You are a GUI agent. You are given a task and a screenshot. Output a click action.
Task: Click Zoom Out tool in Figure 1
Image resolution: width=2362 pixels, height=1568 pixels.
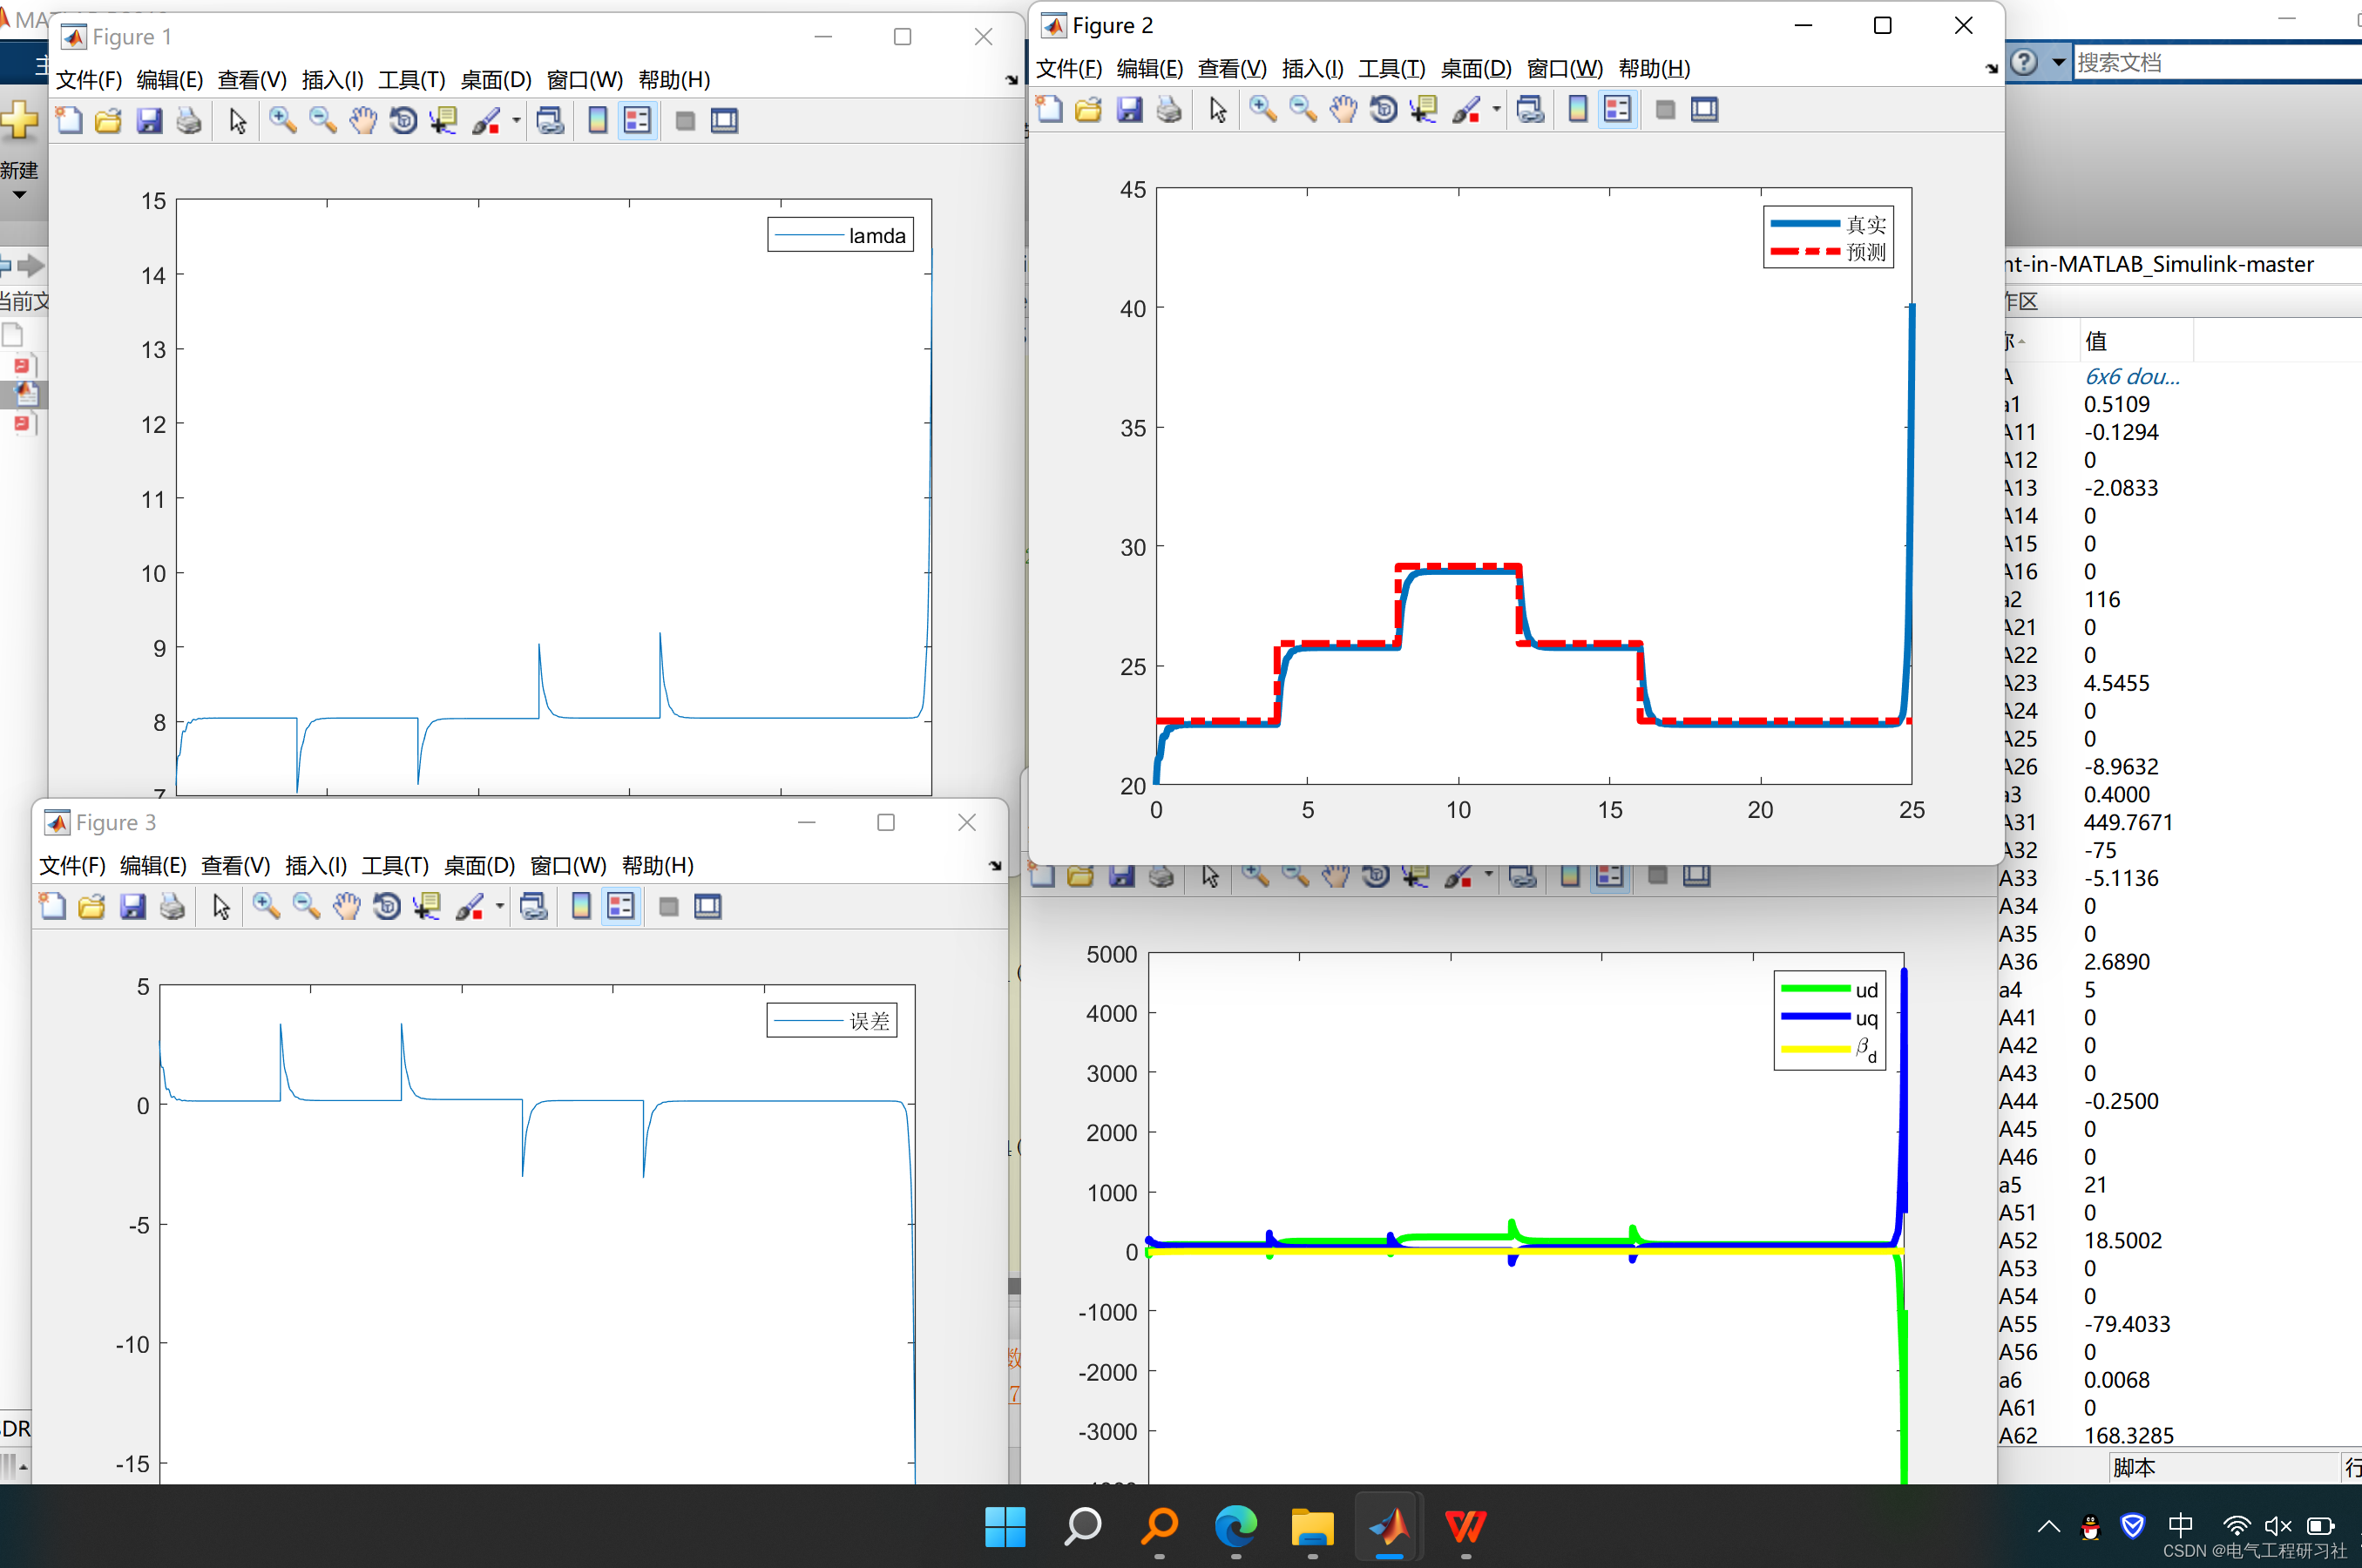tap(322, 121)
